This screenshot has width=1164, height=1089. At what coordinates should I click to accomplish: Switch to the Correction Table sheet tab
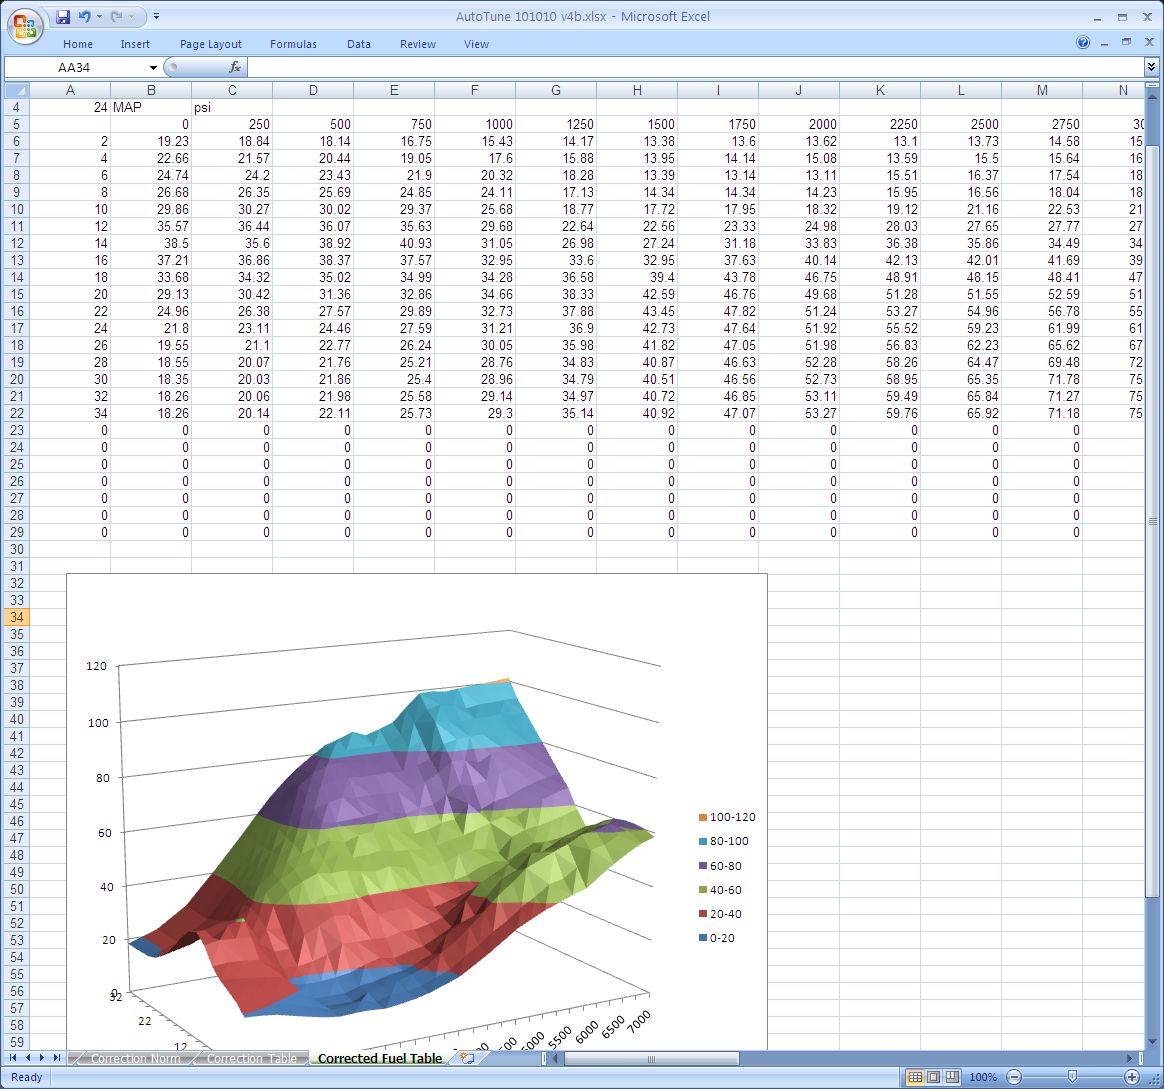coord(251,1058)
